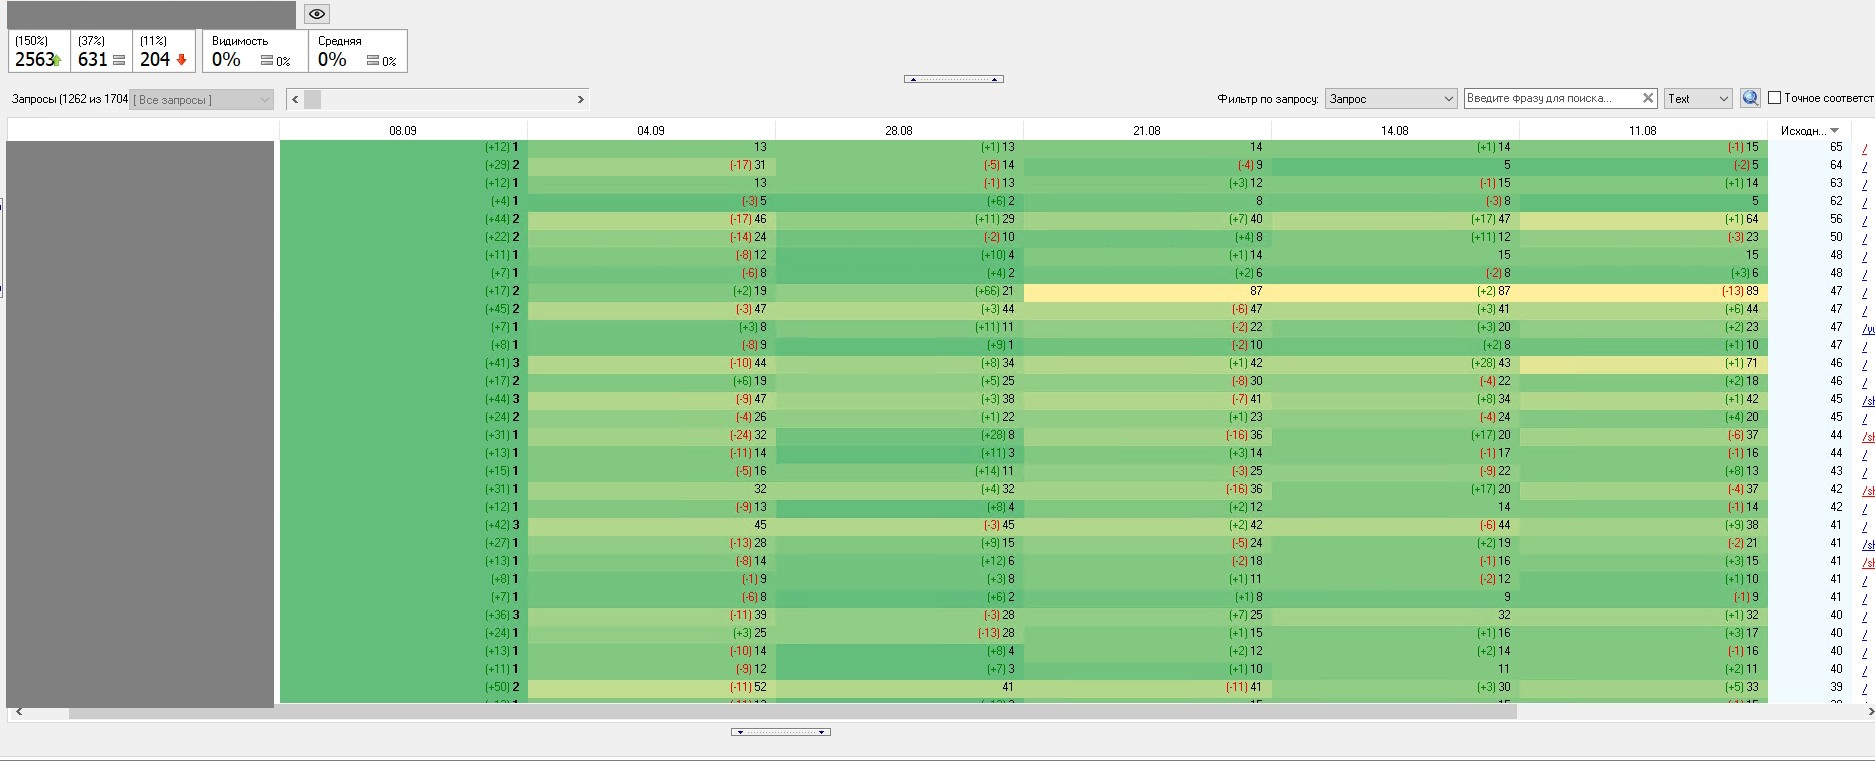Viewport: 1875px width, 762px height.
Task: Select the 2563 (150%) growth stat box
Action: (39, 52)
